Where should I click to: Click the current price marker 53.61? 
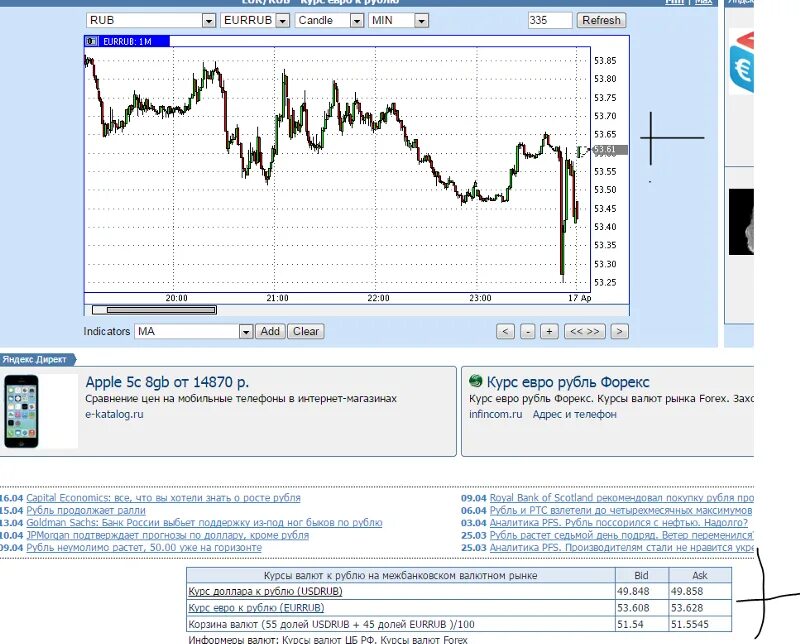pyautogui.click(x=610, y=150)
